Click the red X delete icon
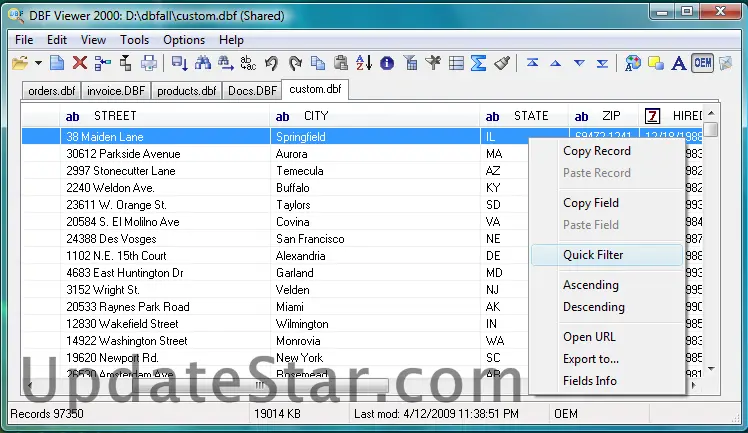Viewport: 748px width, 433px height. [x=80, y=63]
